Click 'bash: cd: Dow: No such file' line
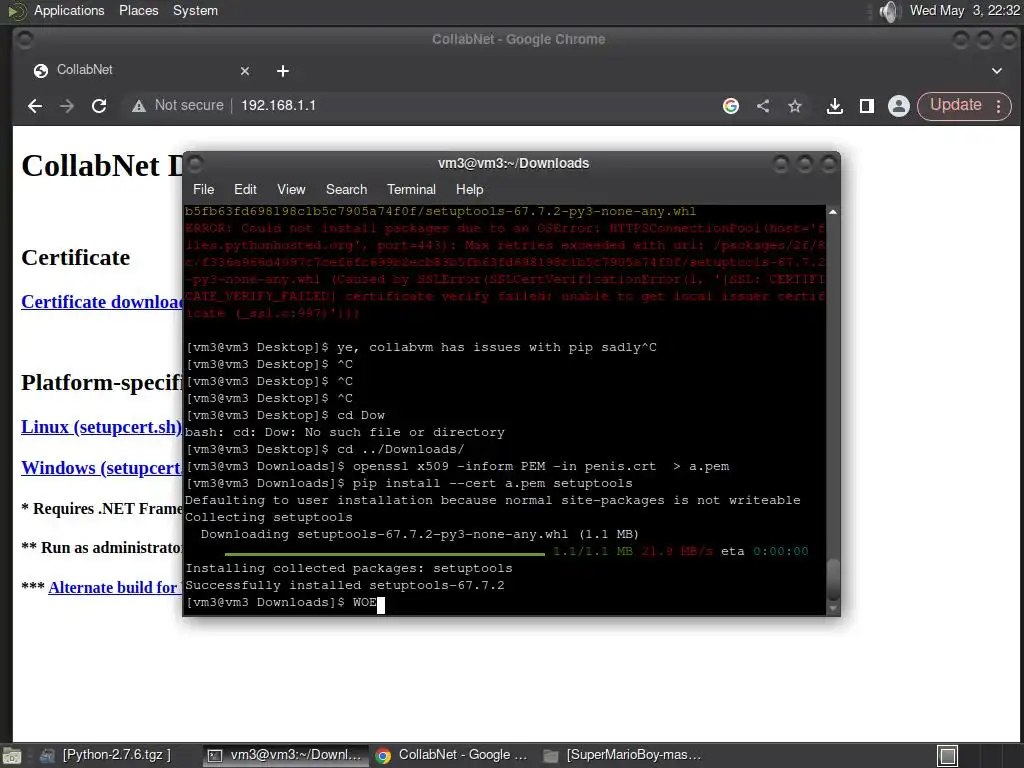Viewport: 1024px width, 768px height. pyautogui.click(x=345, y=432)
